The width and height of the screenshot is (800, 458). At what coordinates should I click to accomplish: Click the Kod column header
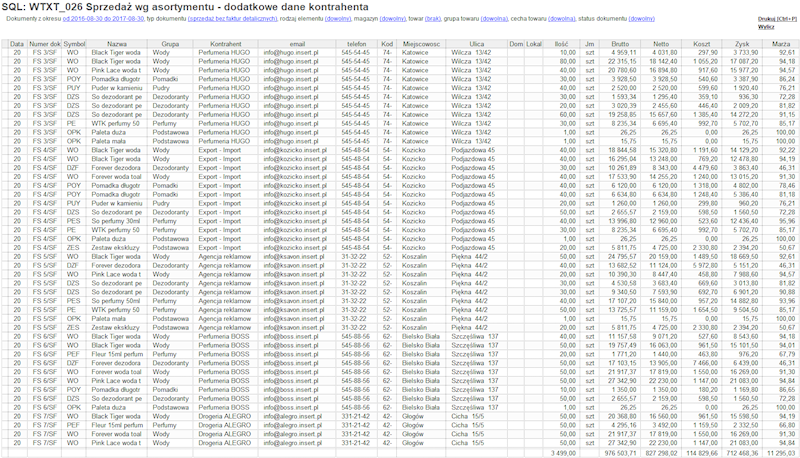(x=387, y=44)
